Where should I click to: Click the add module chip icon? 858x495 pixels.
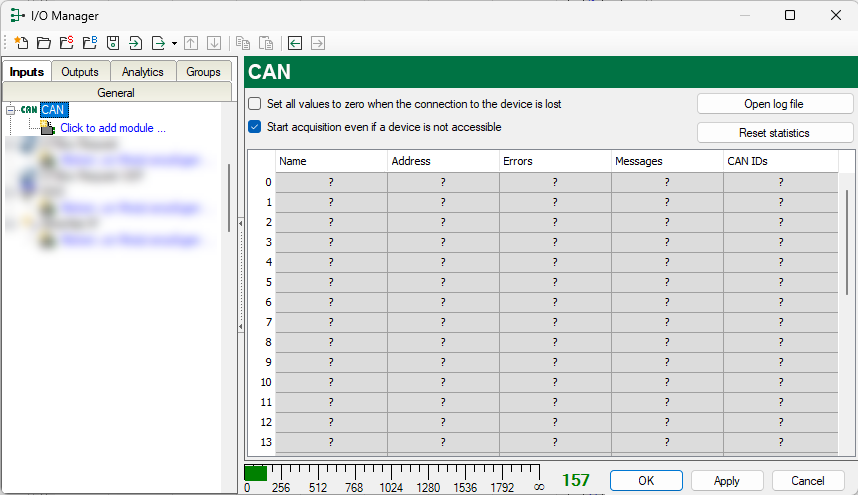coord(48,128)
